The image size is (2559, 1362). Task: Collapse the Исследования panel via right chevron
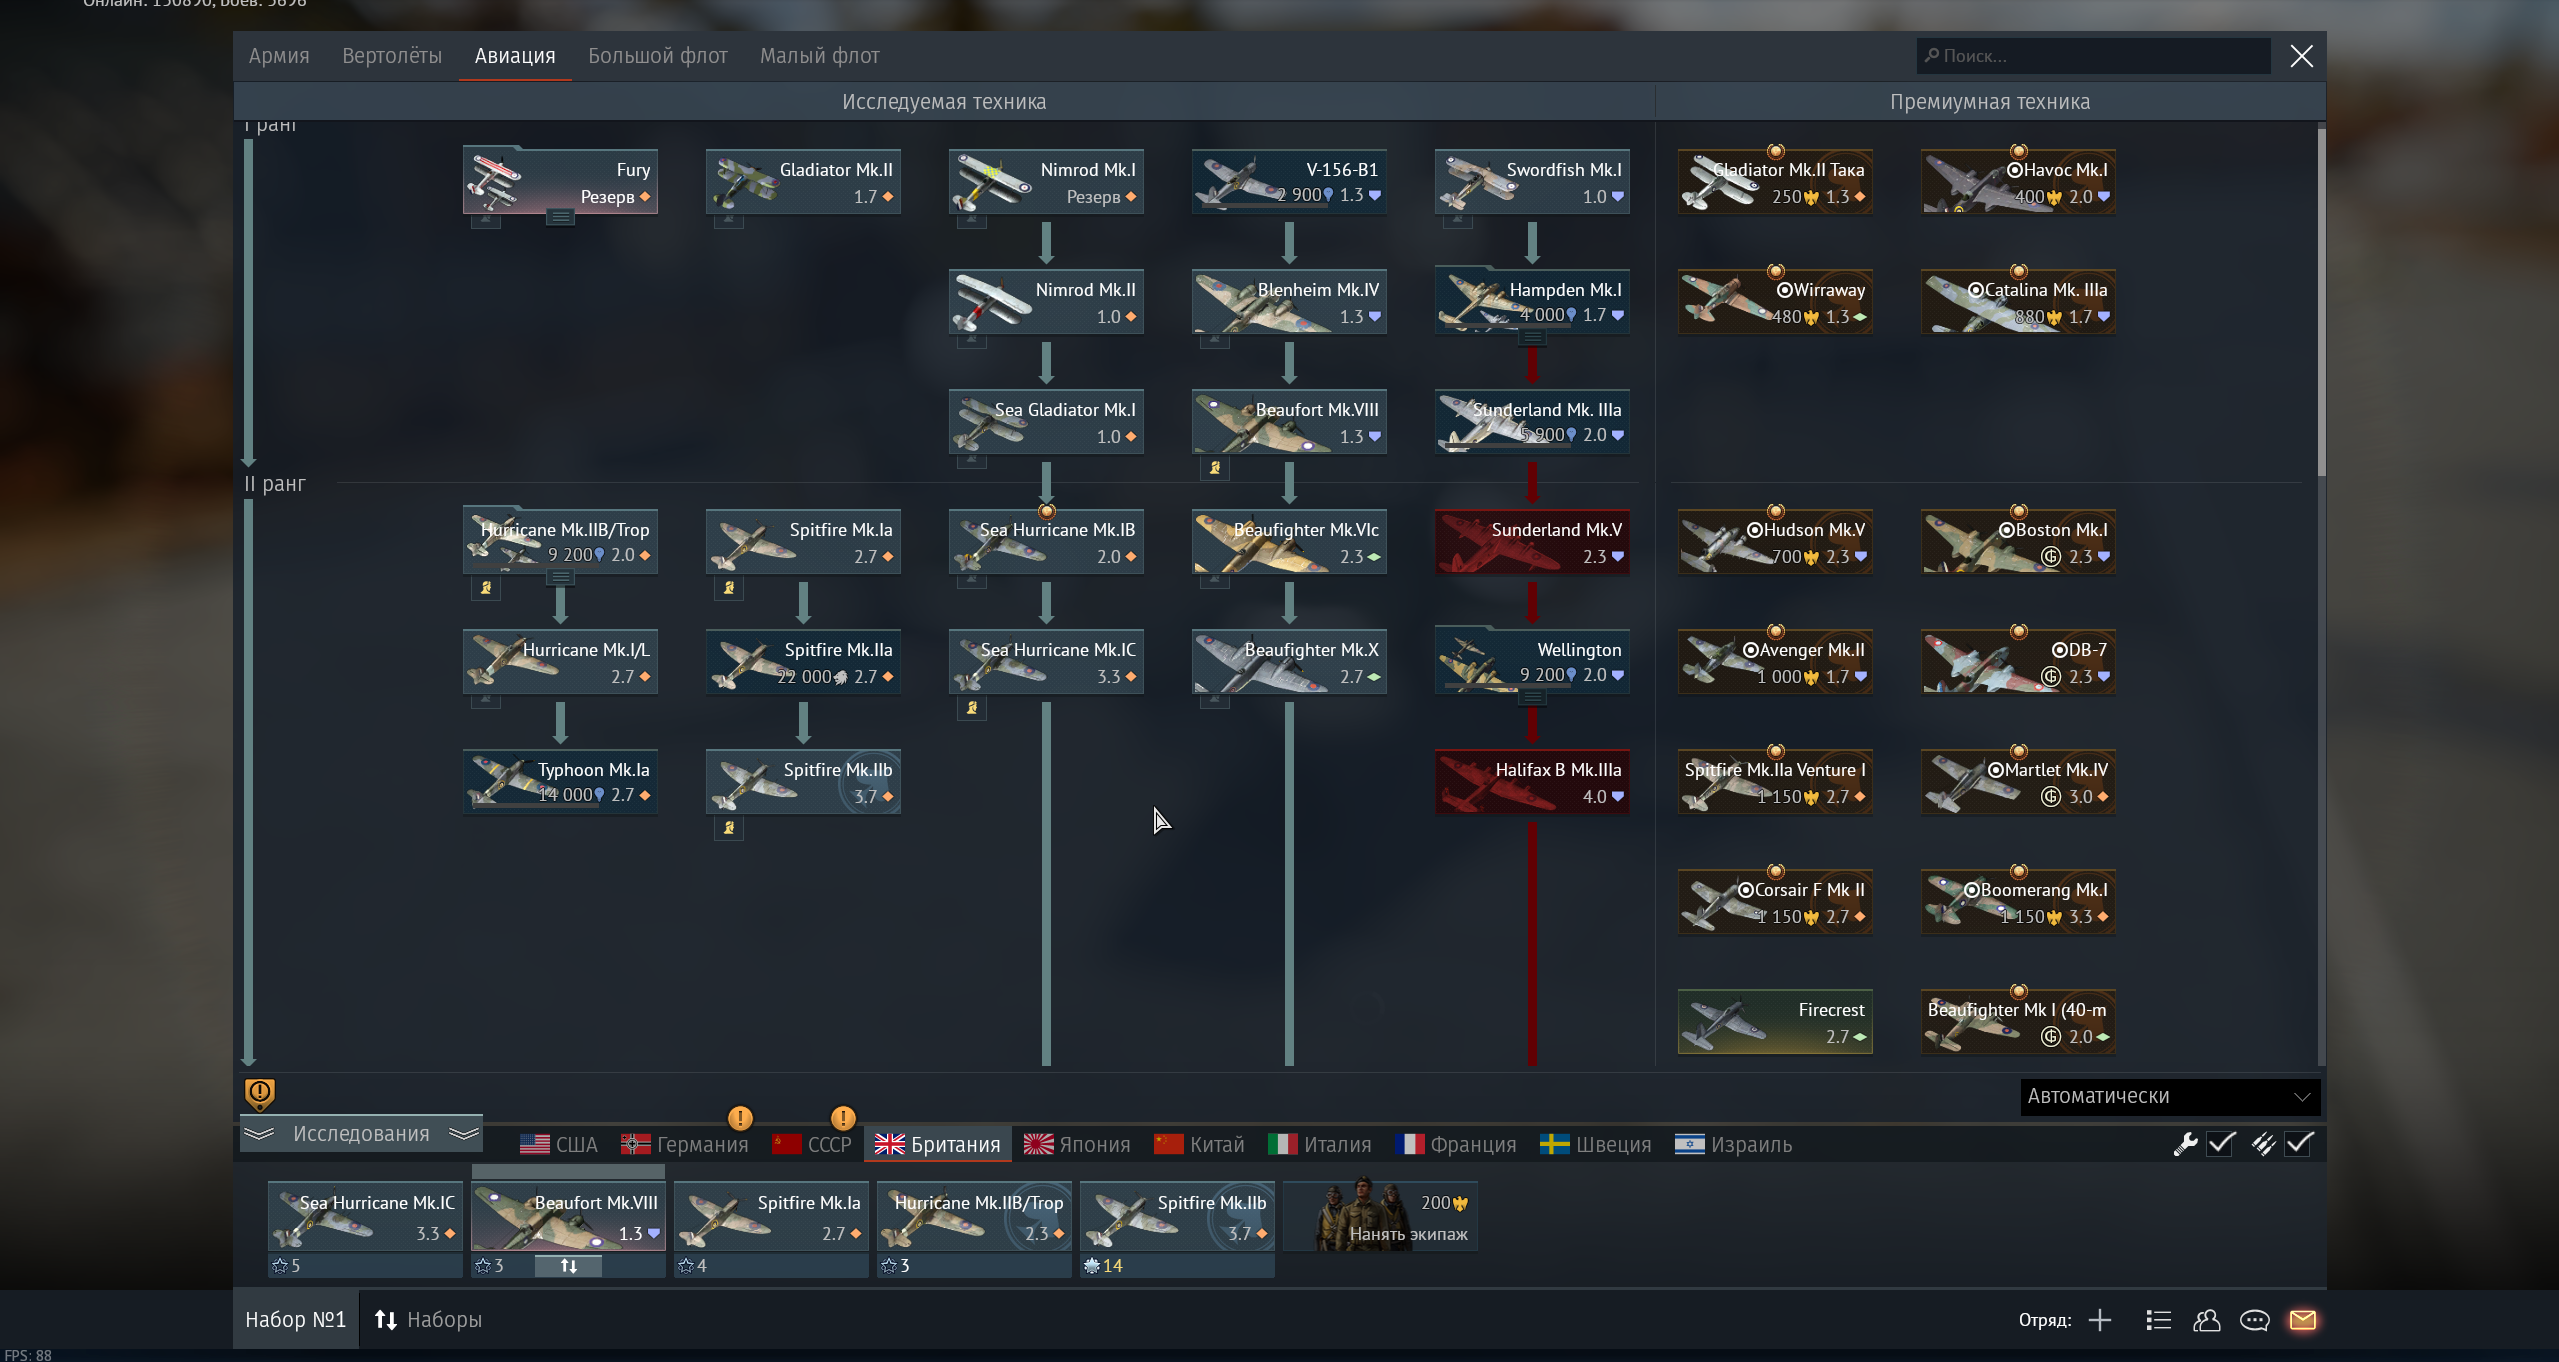(x=464, y=1134)
